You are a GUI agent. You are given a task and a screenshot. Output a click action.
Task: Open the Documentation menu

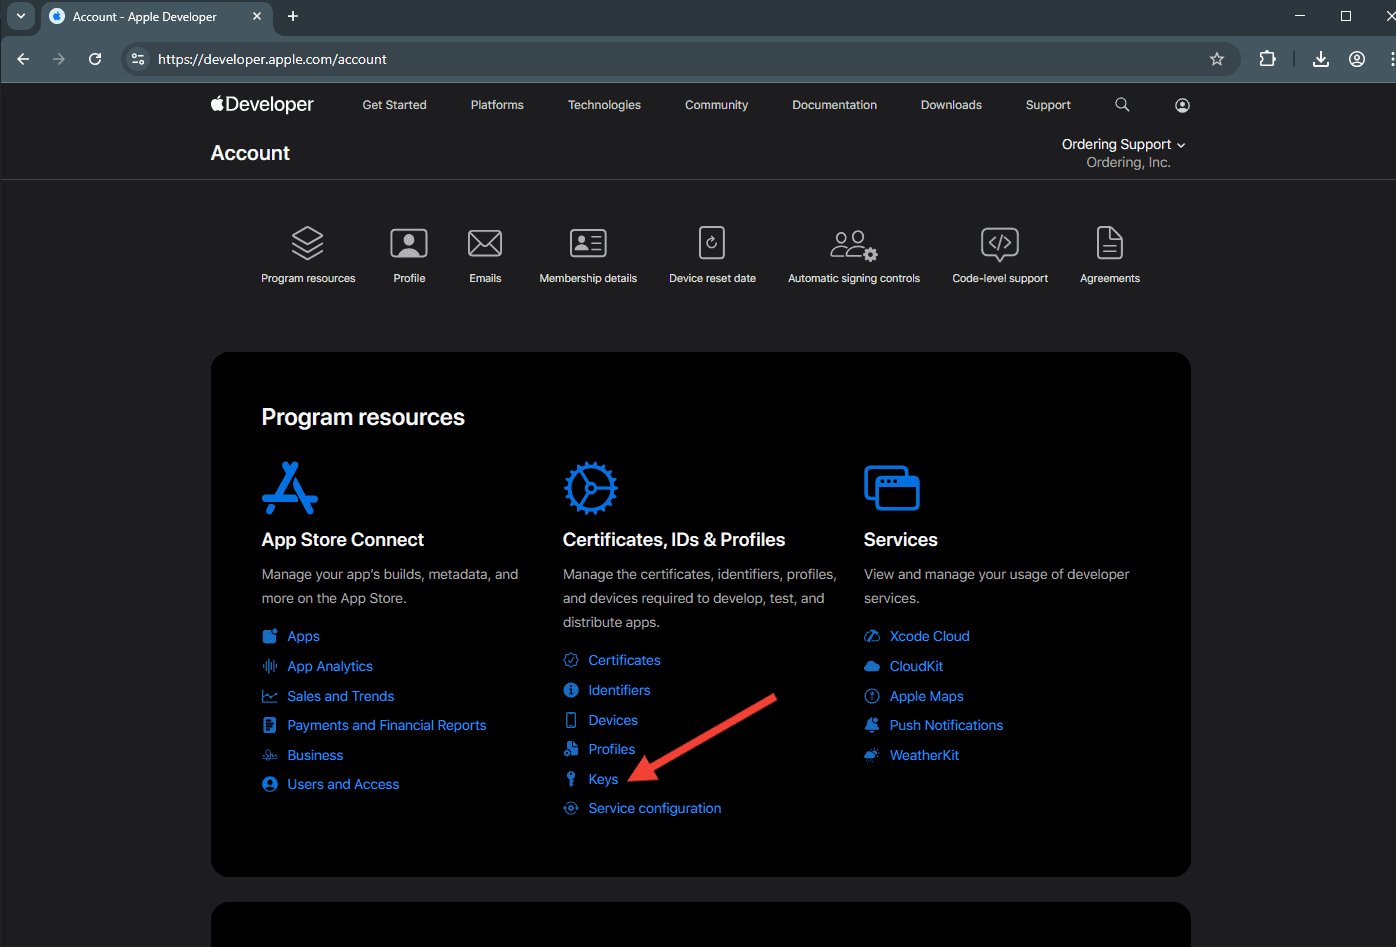(834, 105)
